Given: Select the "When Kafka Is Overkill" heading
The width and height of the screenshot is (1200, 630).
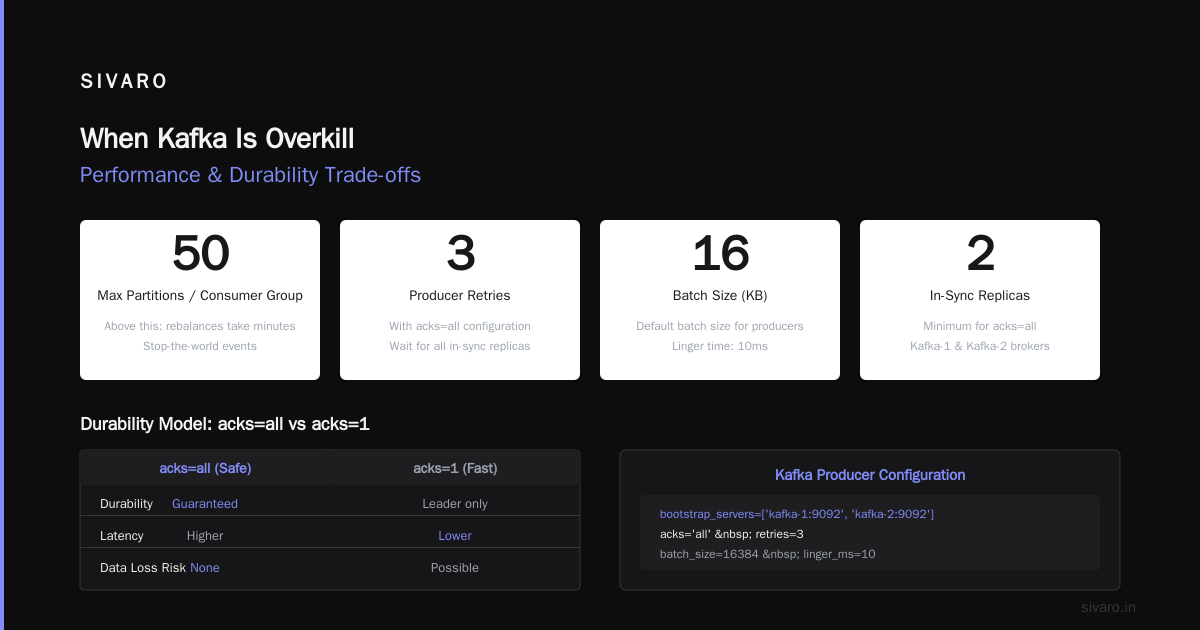Looking at the screenshot, I should [217, 138].
